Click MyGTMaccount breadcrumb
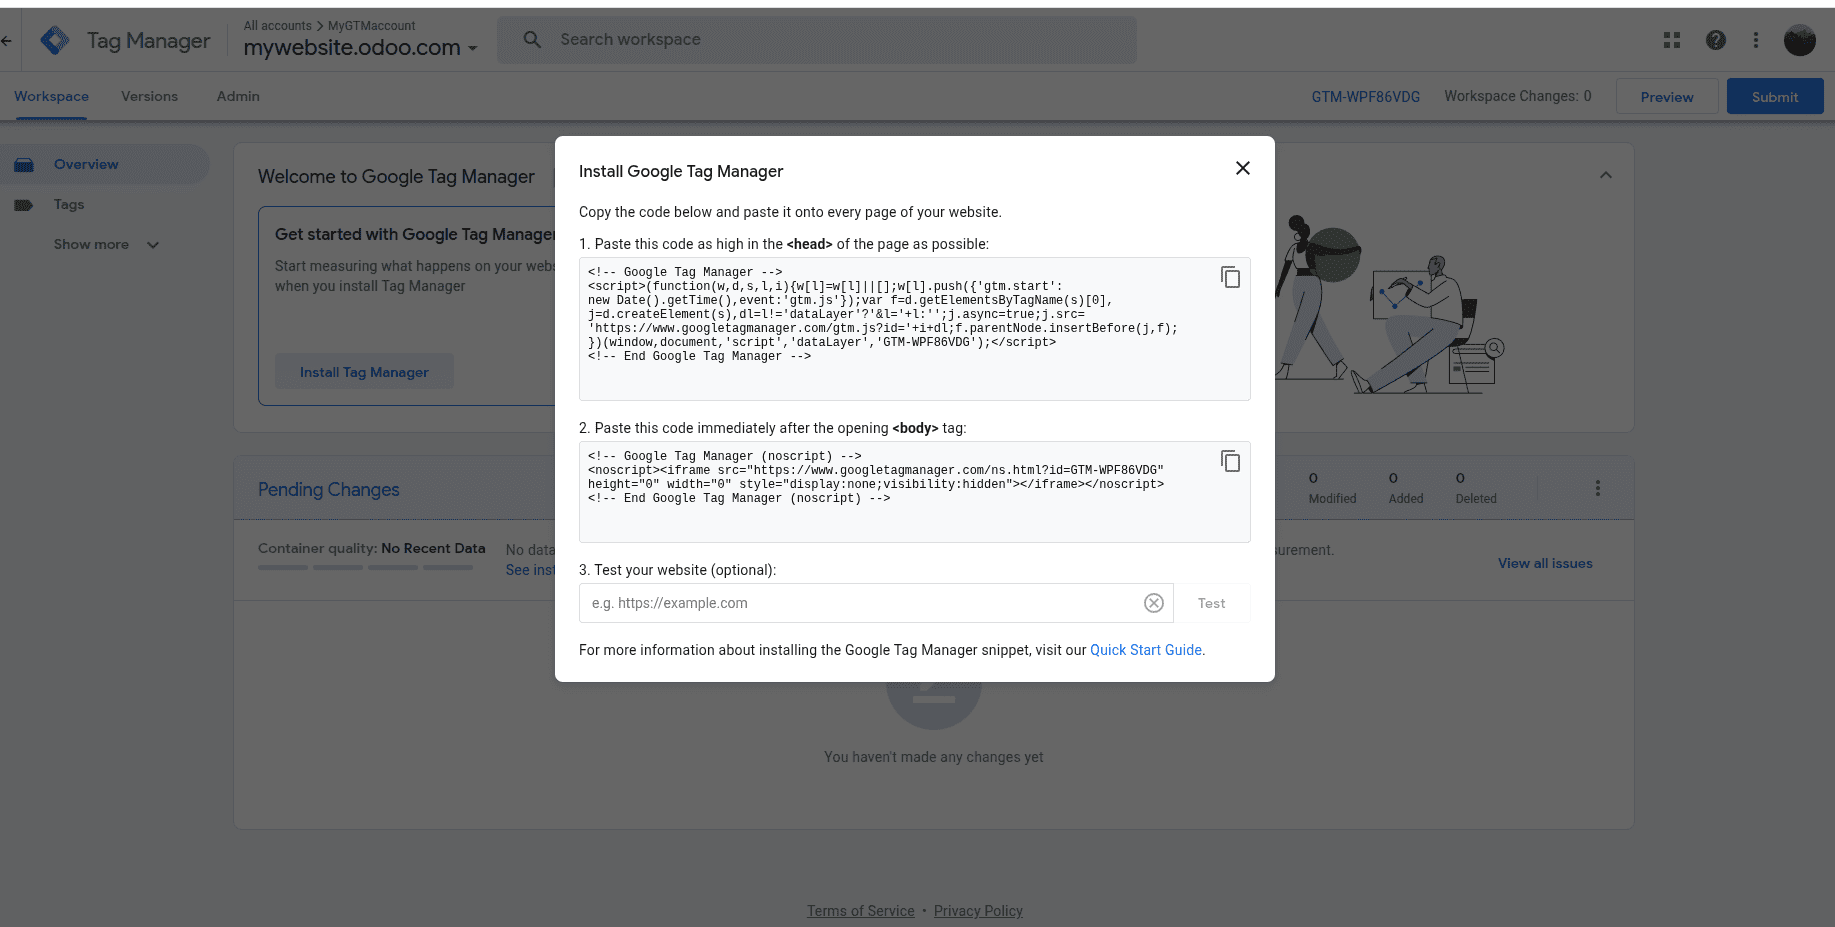Image resolution: width=1835 pixels, height=927 pixels. (x=371, y=26)
